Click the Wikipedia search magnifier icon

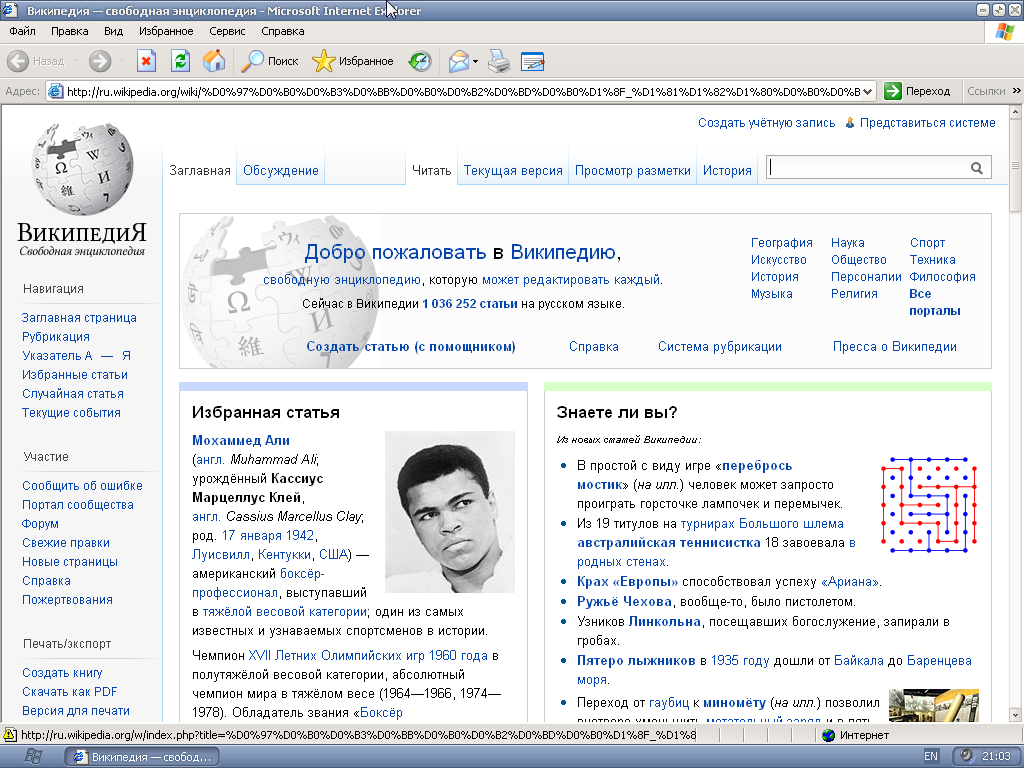pyautogui.click(x=977, y=166)
